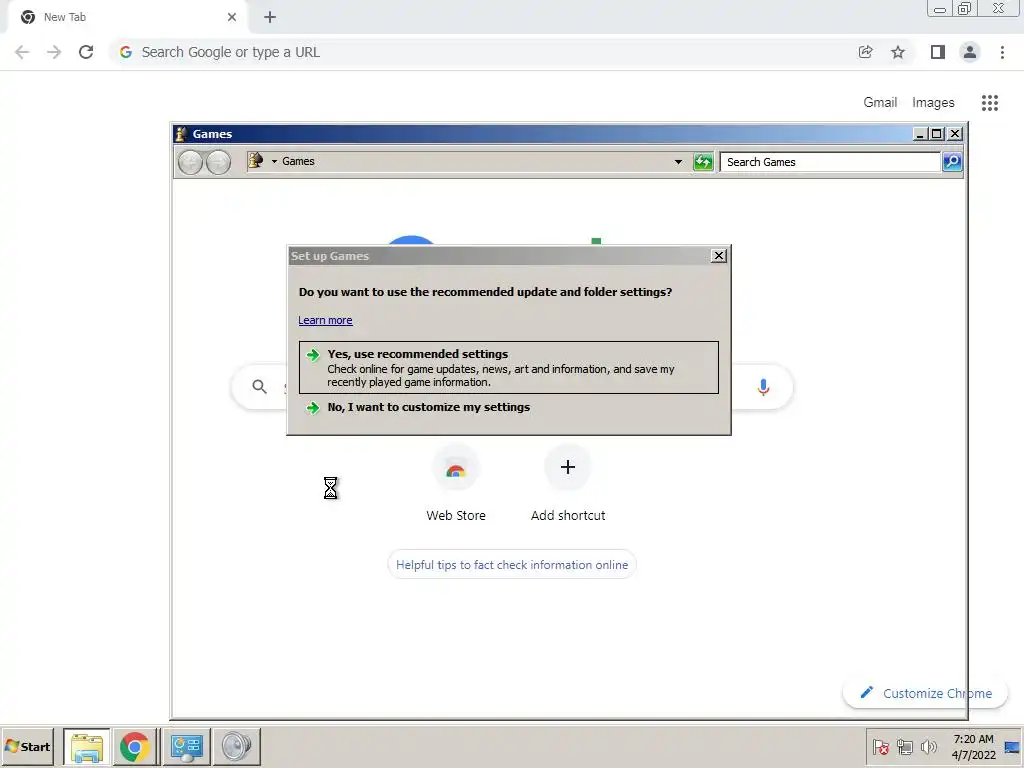The height and width of the screenshot is (768, 1024).
Task: Open the Chrome three-dot menu
Action: [1002, 52]
